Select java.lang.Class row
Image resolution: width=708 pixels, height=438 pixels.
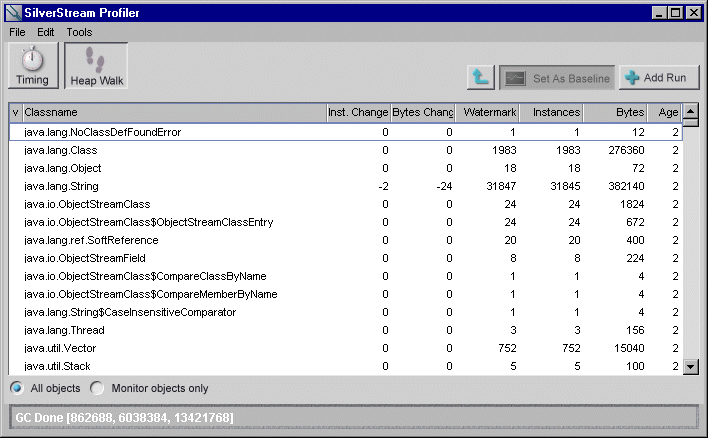point(346,150)
